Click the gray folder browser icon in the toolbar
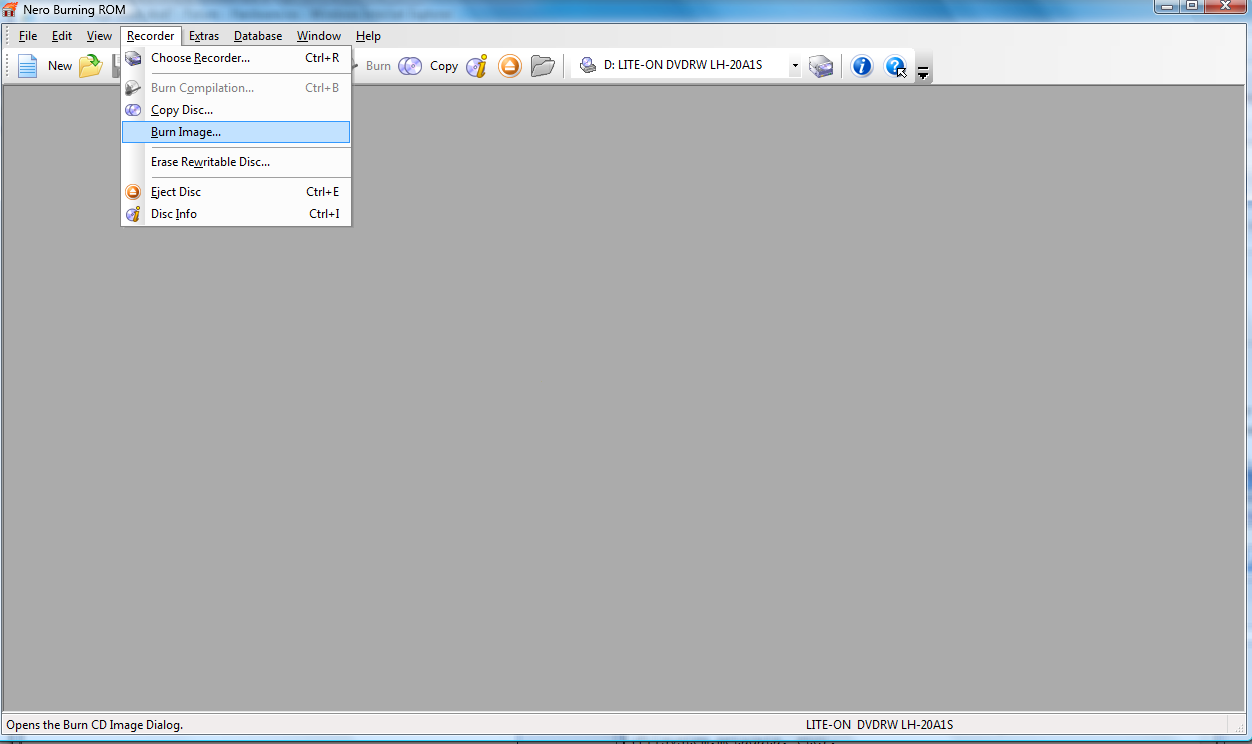This screenshot has height=744, width=1252. [x=543, y=66]
